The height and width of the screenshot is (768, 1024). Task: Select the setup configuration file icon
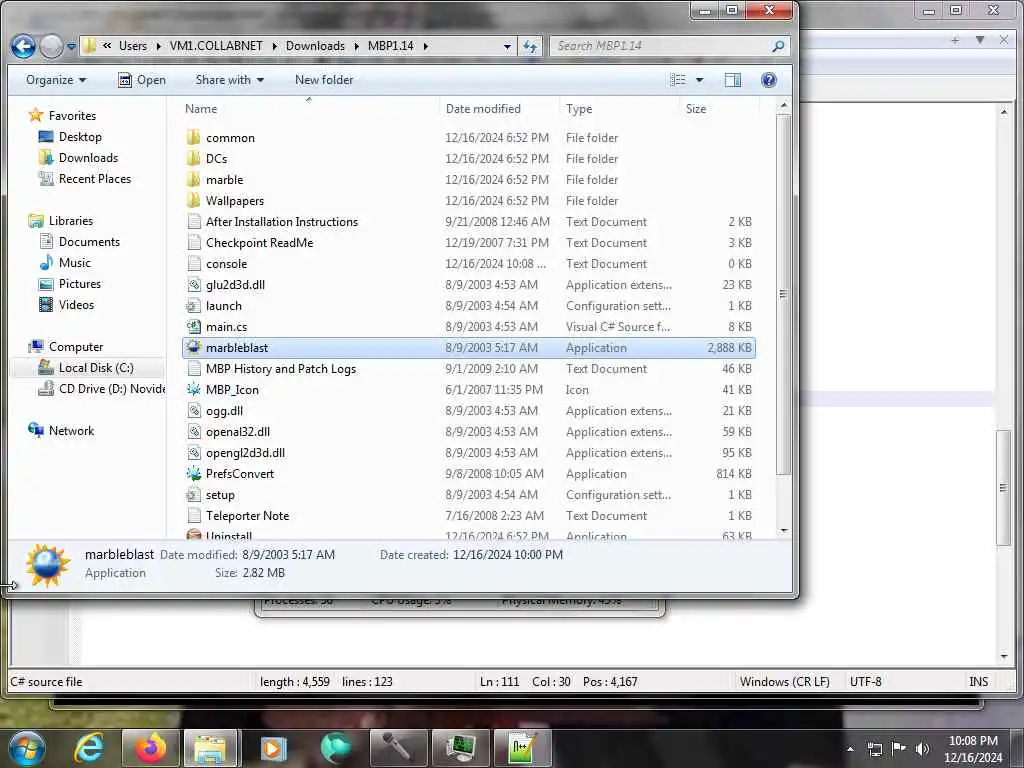click(193, 494)
